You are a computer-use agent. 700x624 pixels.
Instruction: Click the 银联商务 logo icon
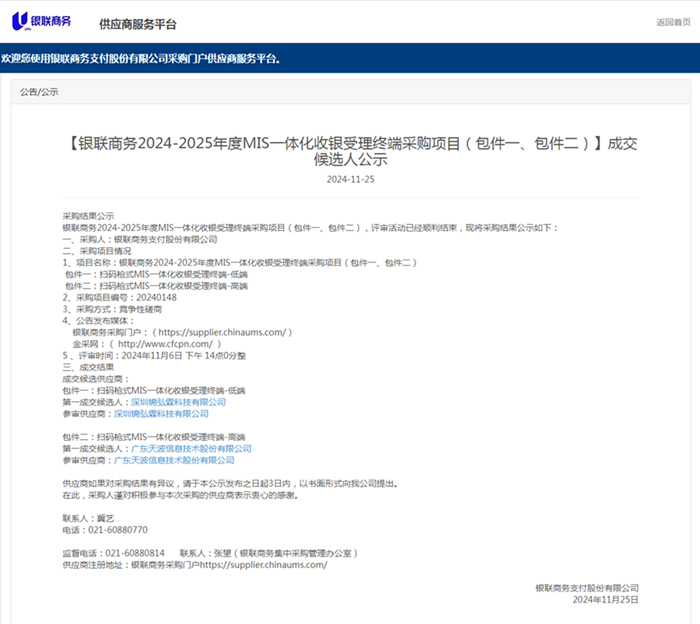20,21
